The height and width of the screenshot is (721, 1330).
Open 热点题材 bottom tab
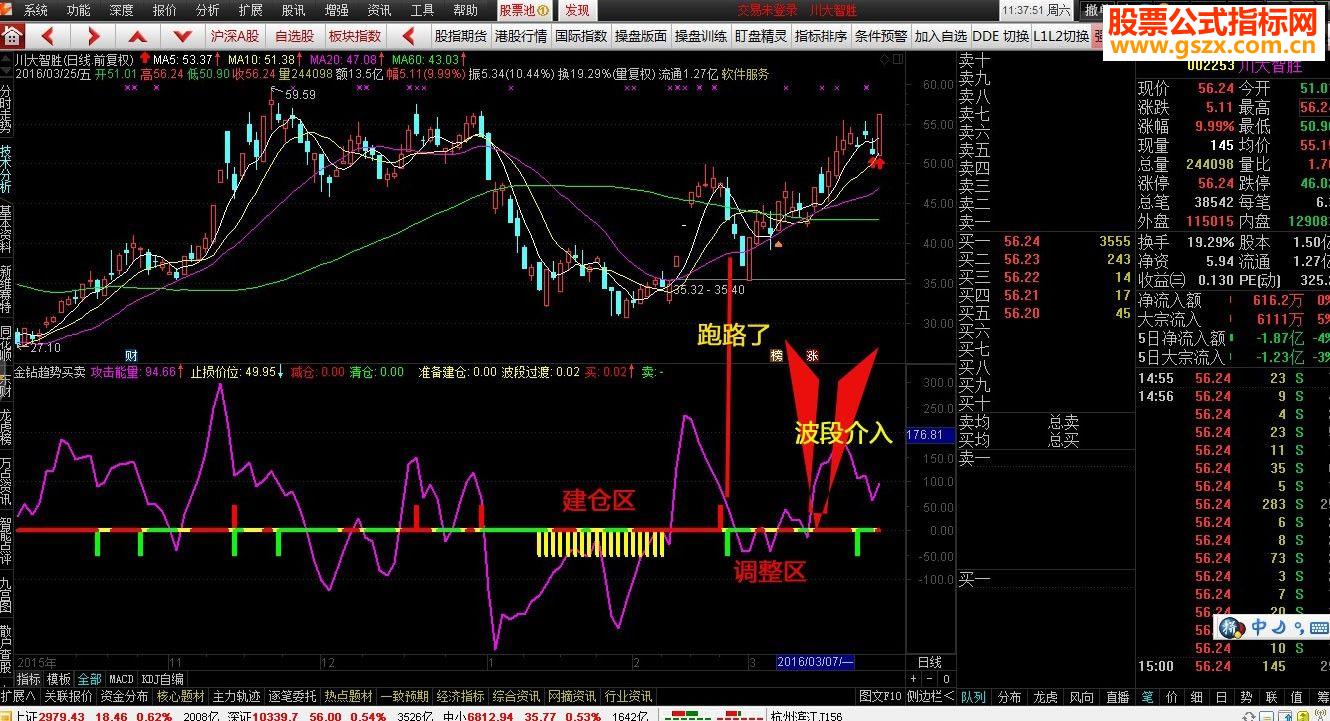click(x=348, y=696)
